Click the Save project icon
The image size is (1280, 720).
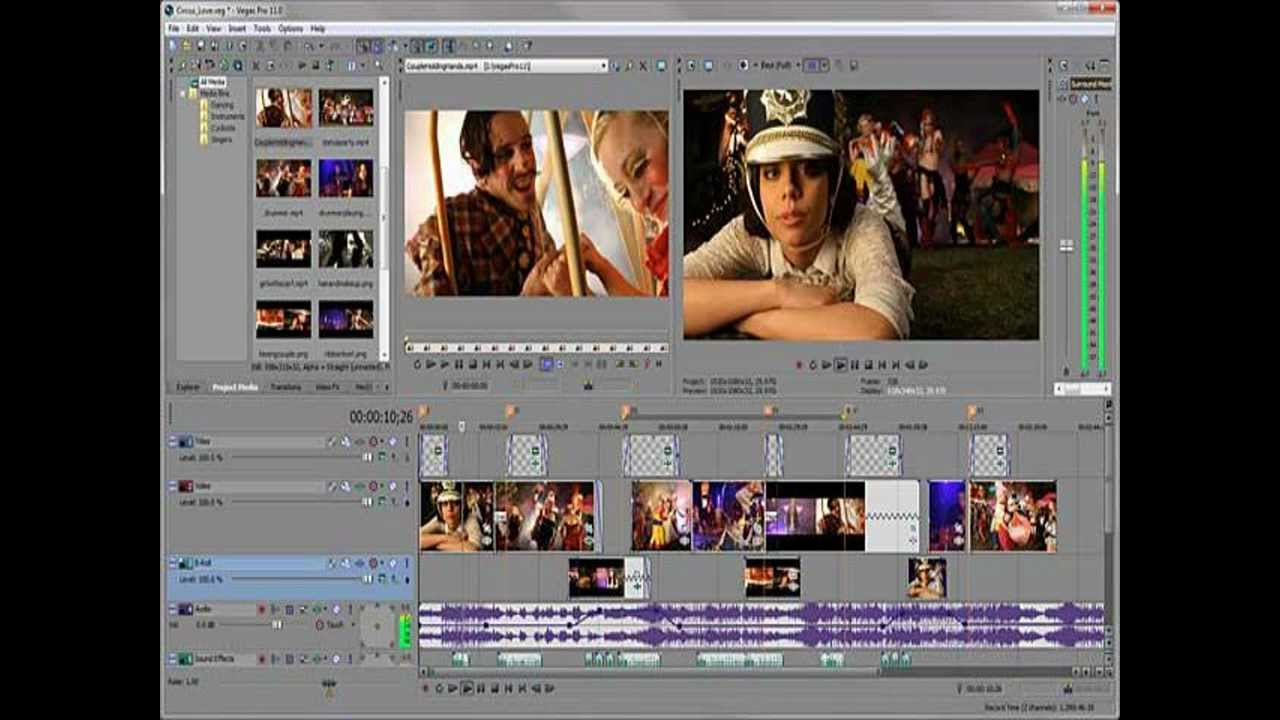(x=200, y=46)
